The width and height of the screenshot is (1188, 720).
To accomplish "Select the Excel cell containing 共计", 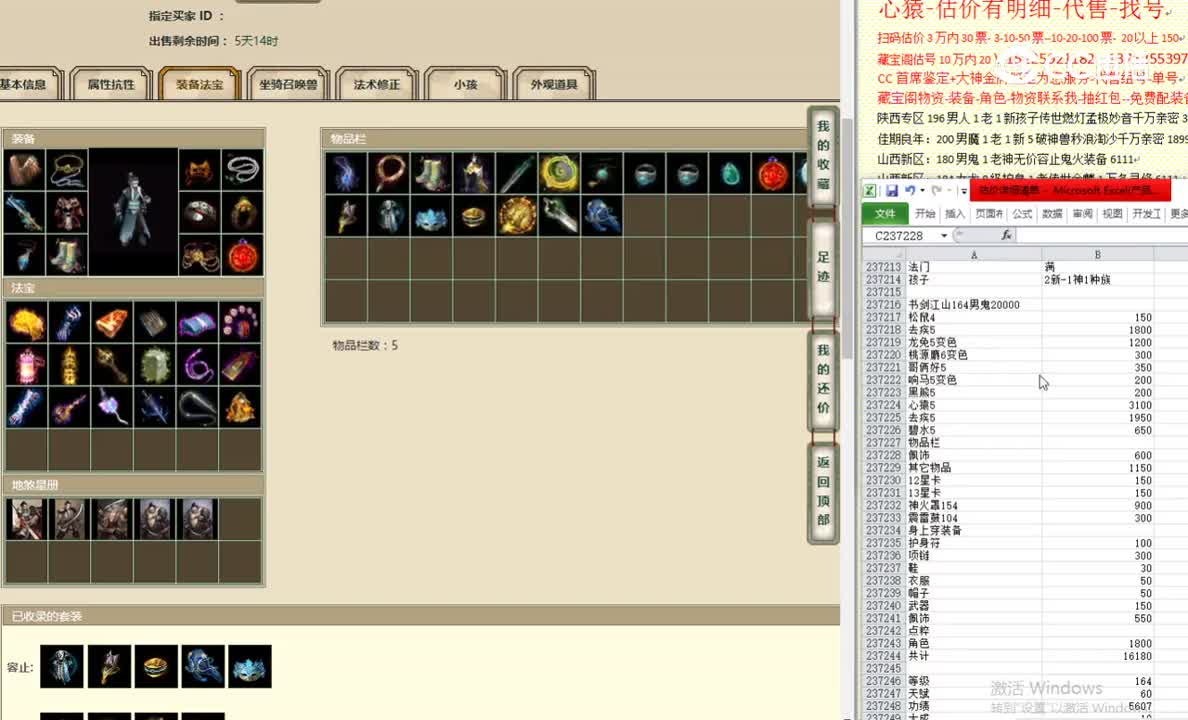I will (x=973, y=656).
